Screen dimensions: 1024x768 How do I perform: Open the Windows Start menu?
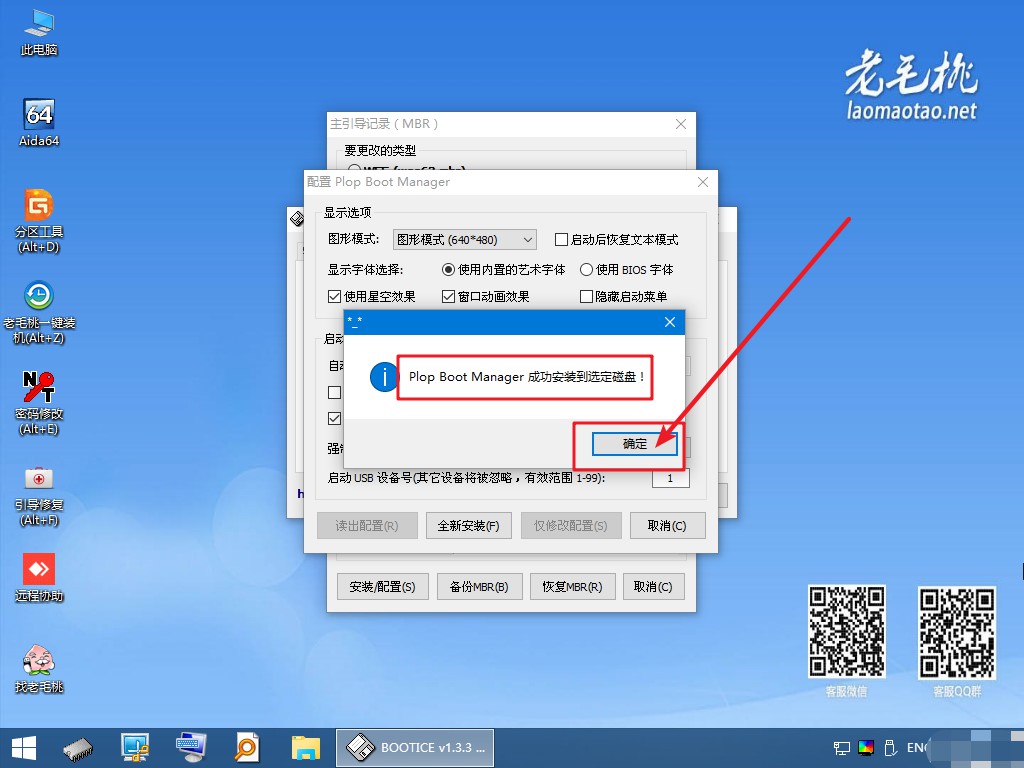point(24,748)
